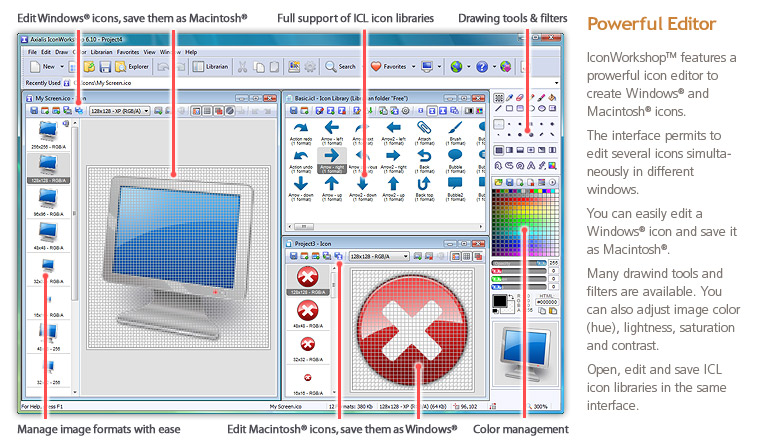The width and height of the screenshot is (760, 440).
Task: Open the Librarian menu
Action: pos(101,52)
